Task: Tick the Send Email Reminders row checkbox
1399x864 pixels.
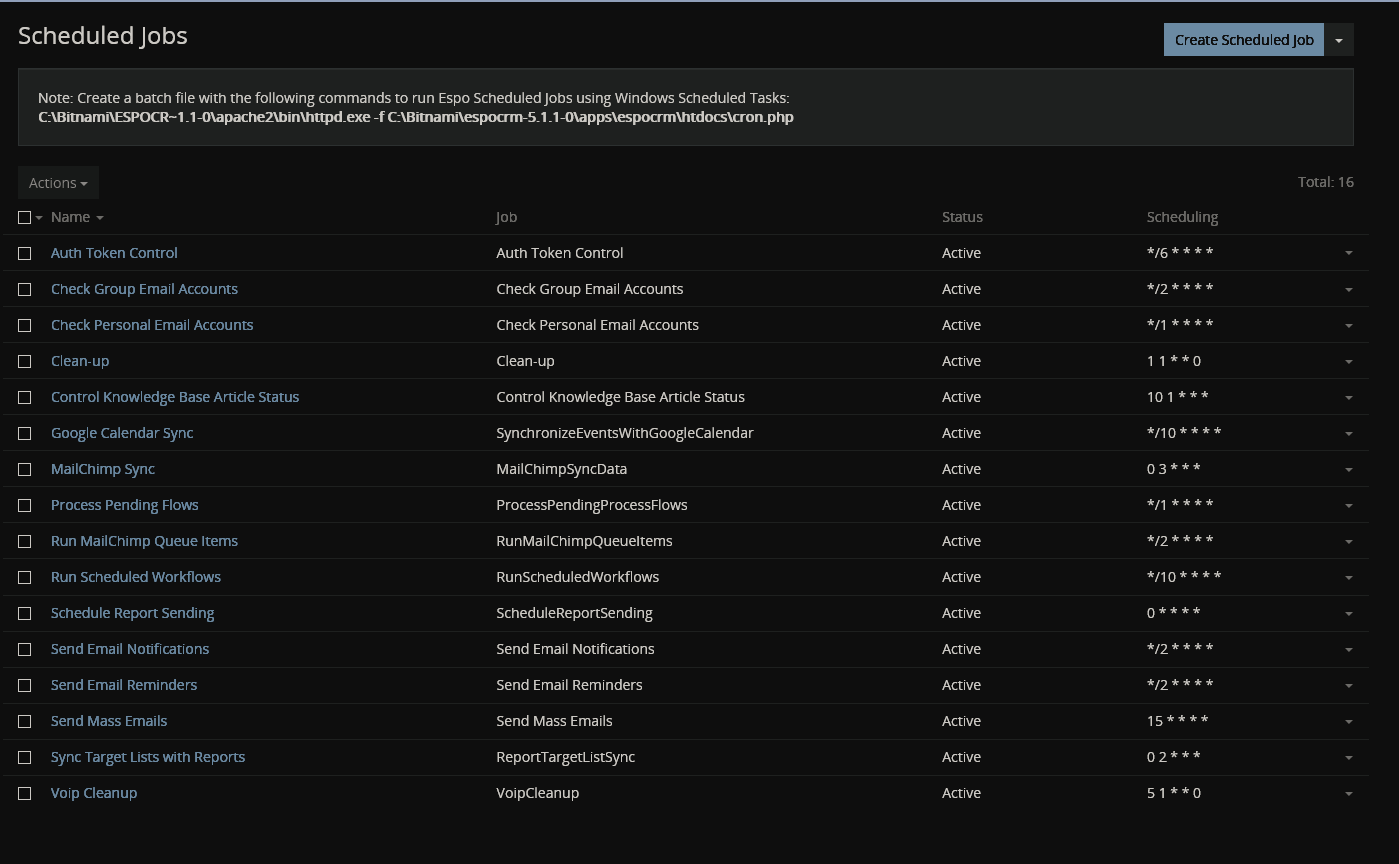Action: coord(25,686)
